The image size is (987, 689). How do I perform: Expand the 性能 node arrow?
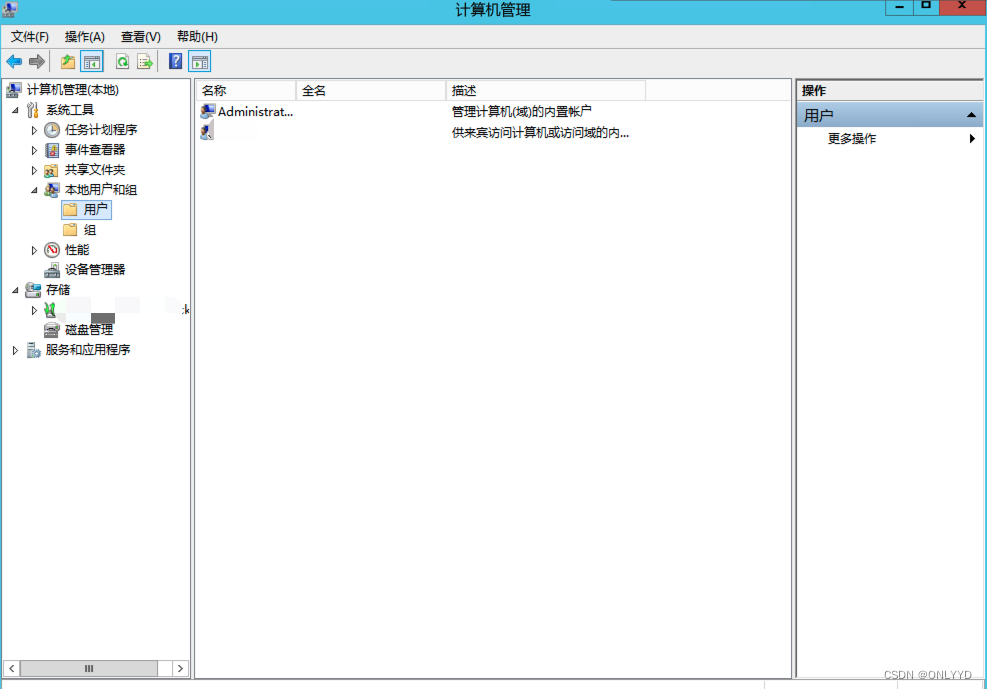pos(34,250)
